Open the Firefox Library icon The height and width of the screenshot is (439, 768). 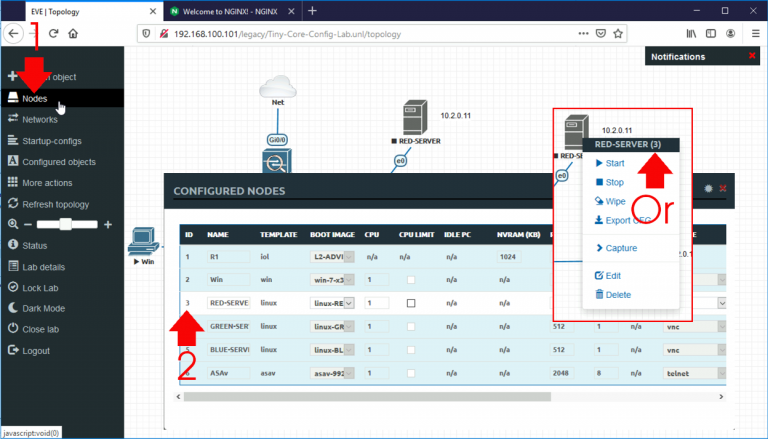pyautogui.click(x=691, y=33)
